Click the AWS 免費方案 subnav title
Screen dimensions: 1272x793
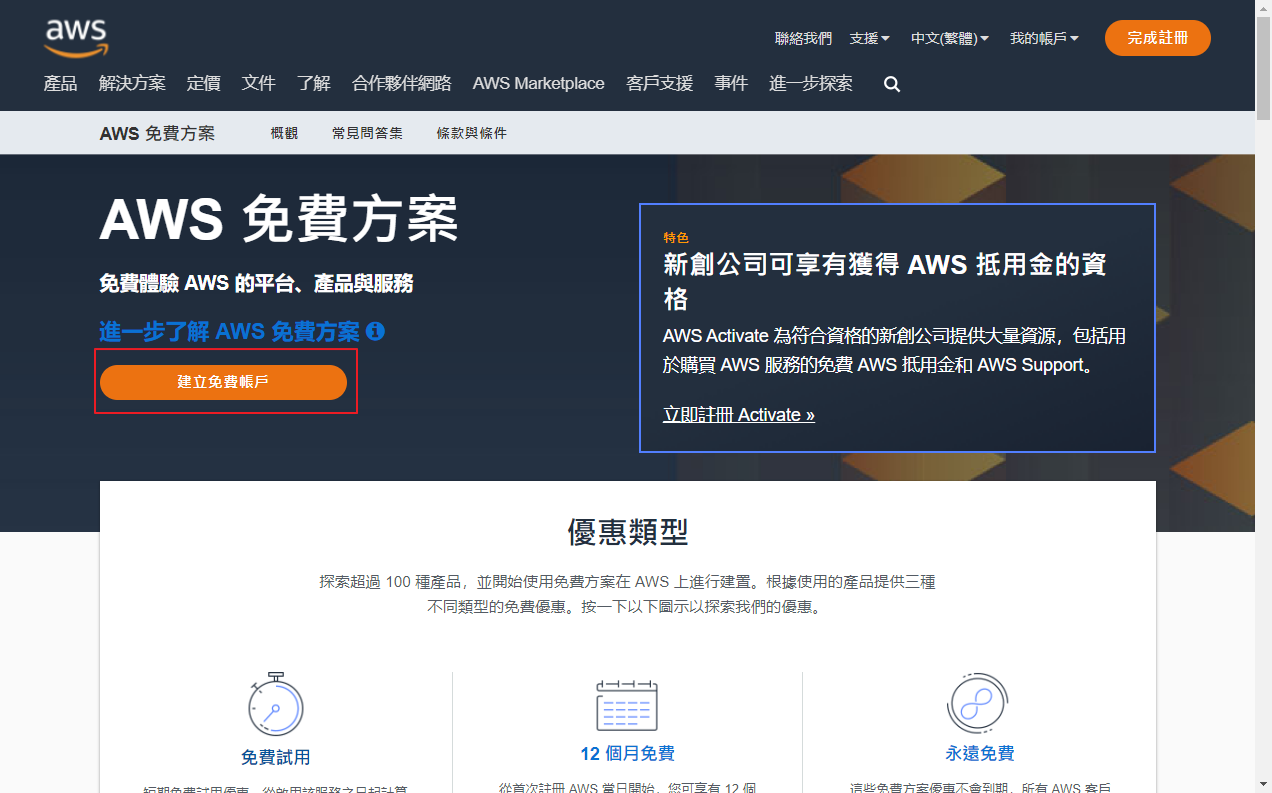pyautogui.click(x=157, y=133)
